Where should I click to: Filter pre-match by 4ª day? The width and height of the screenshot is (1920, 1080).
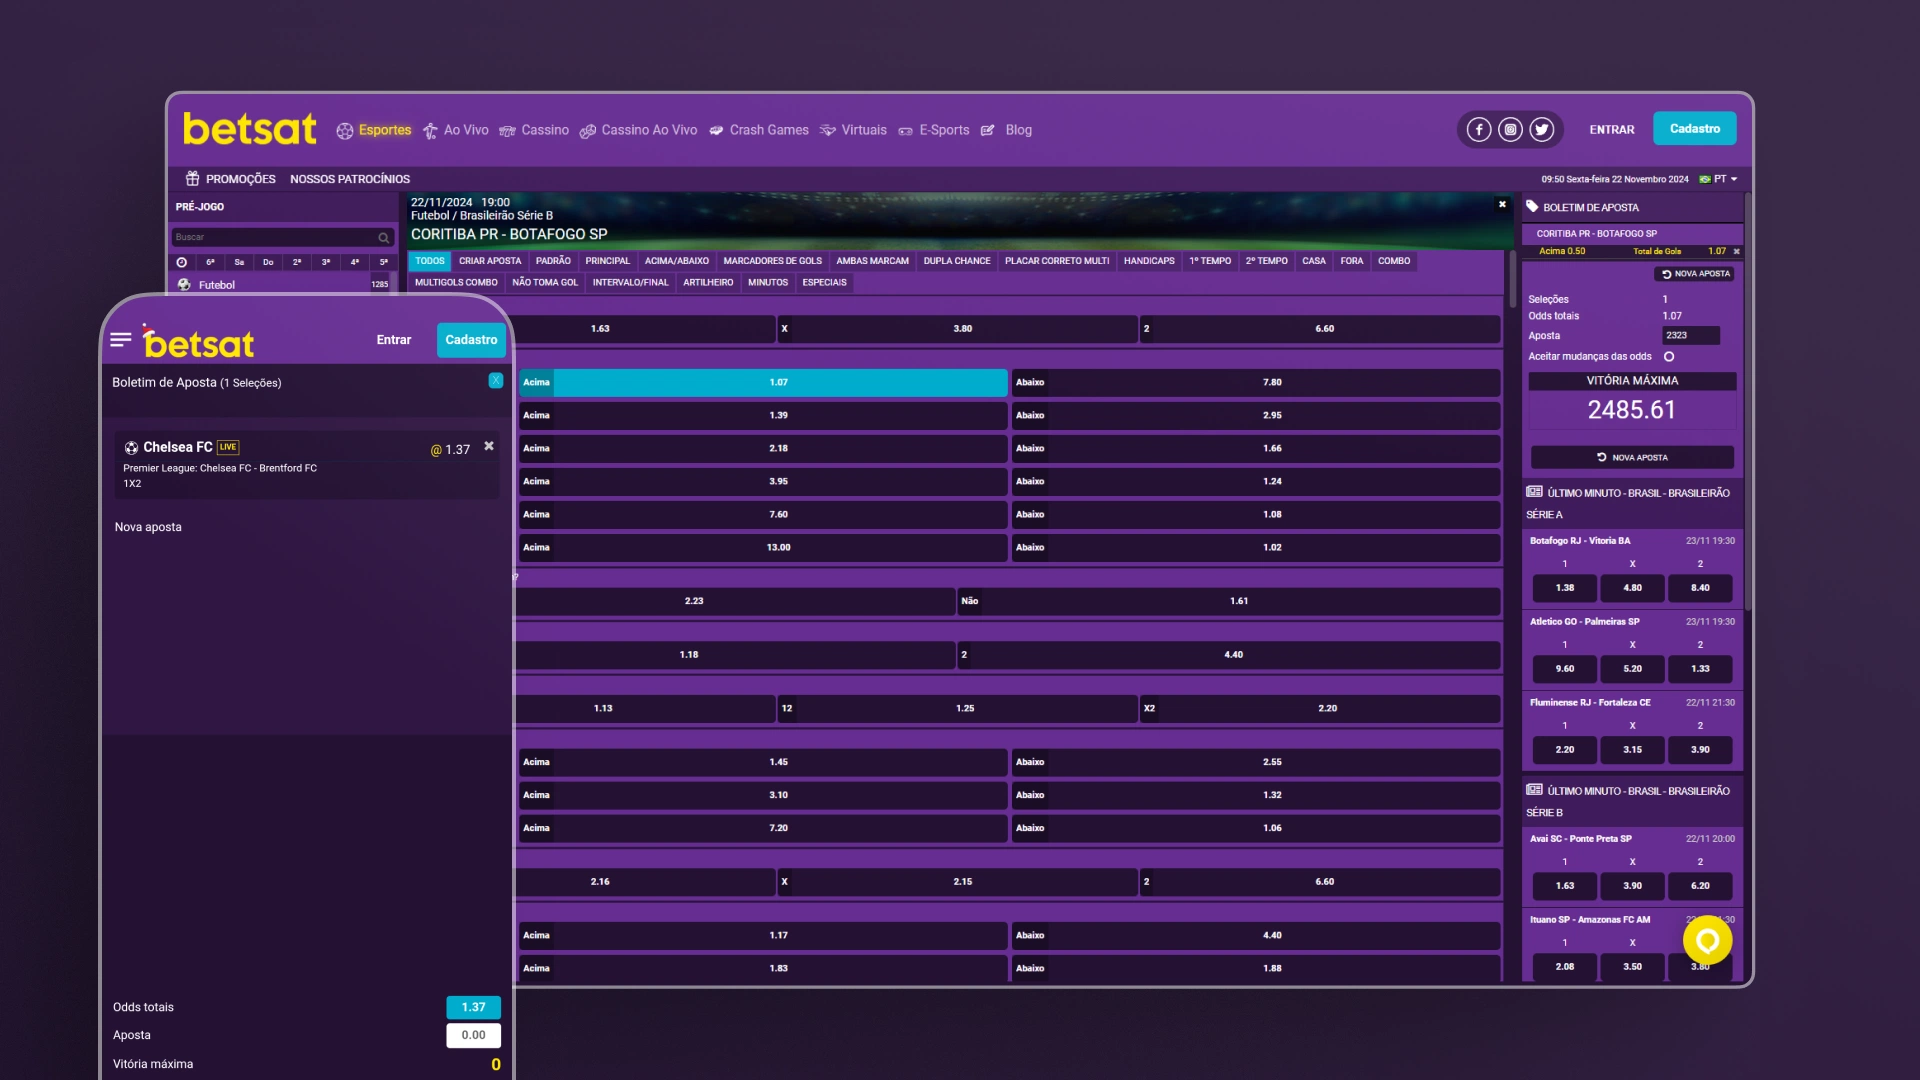pyautogui.click(x=355, y=262)
